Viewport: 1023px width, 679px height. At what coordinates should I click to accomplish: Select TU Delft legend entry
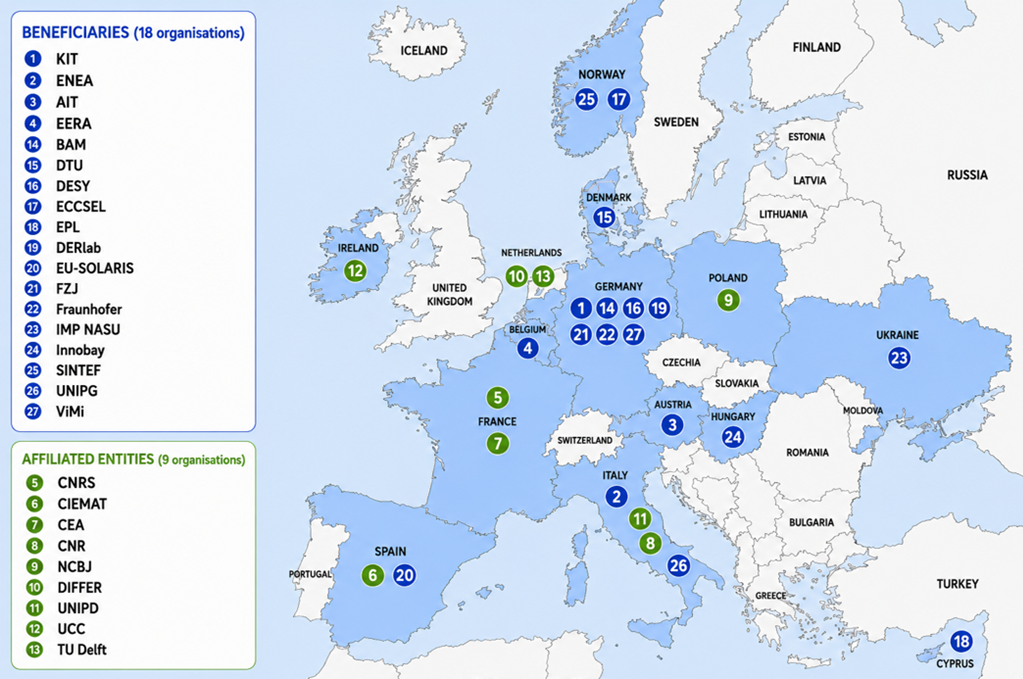click(82, 650)
